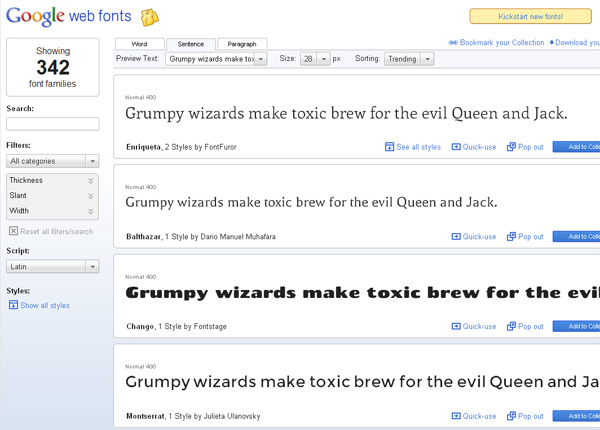The height and width of the screenshot is (430, 600).
Task: Open the font Size dropdown arrow
Action: (324, 59)
